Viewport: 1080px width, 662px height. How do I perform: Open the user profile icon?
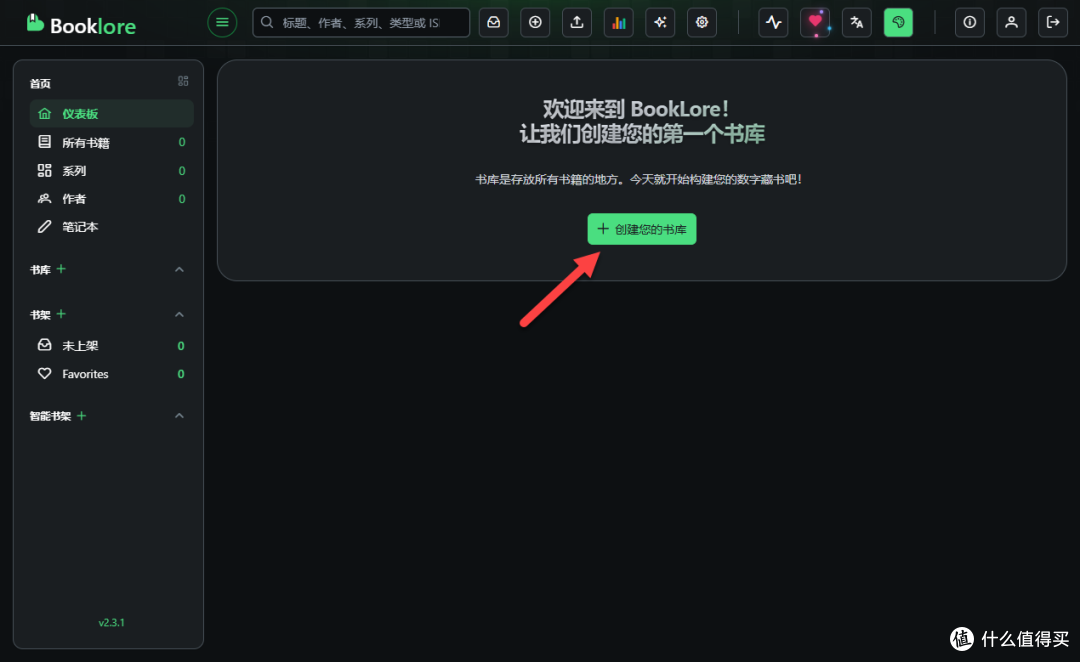coord(1011,23)
